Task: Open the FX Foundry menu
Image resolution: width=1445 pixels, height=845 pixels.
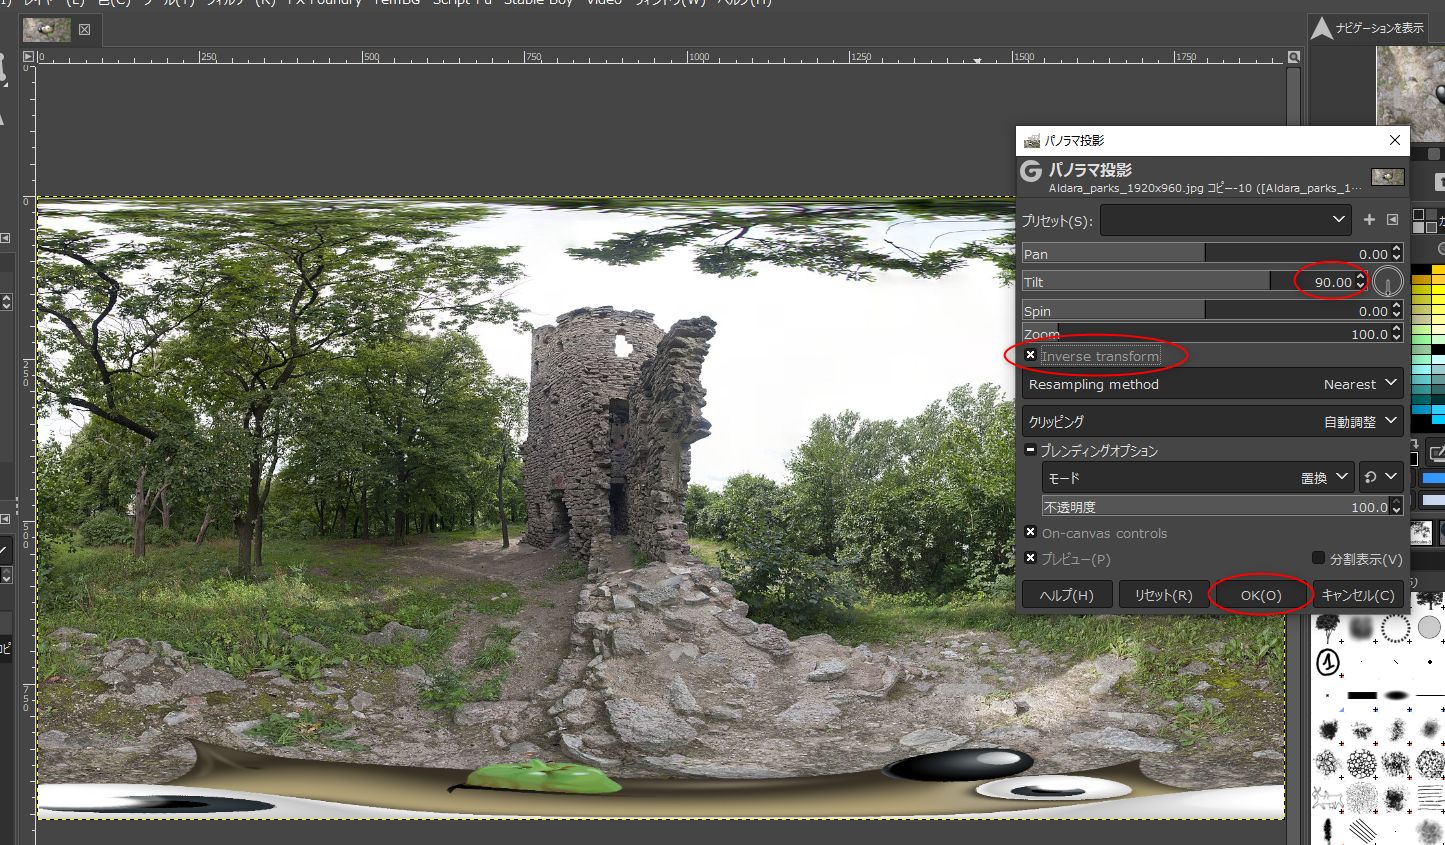Action: (x=323, y=2)
